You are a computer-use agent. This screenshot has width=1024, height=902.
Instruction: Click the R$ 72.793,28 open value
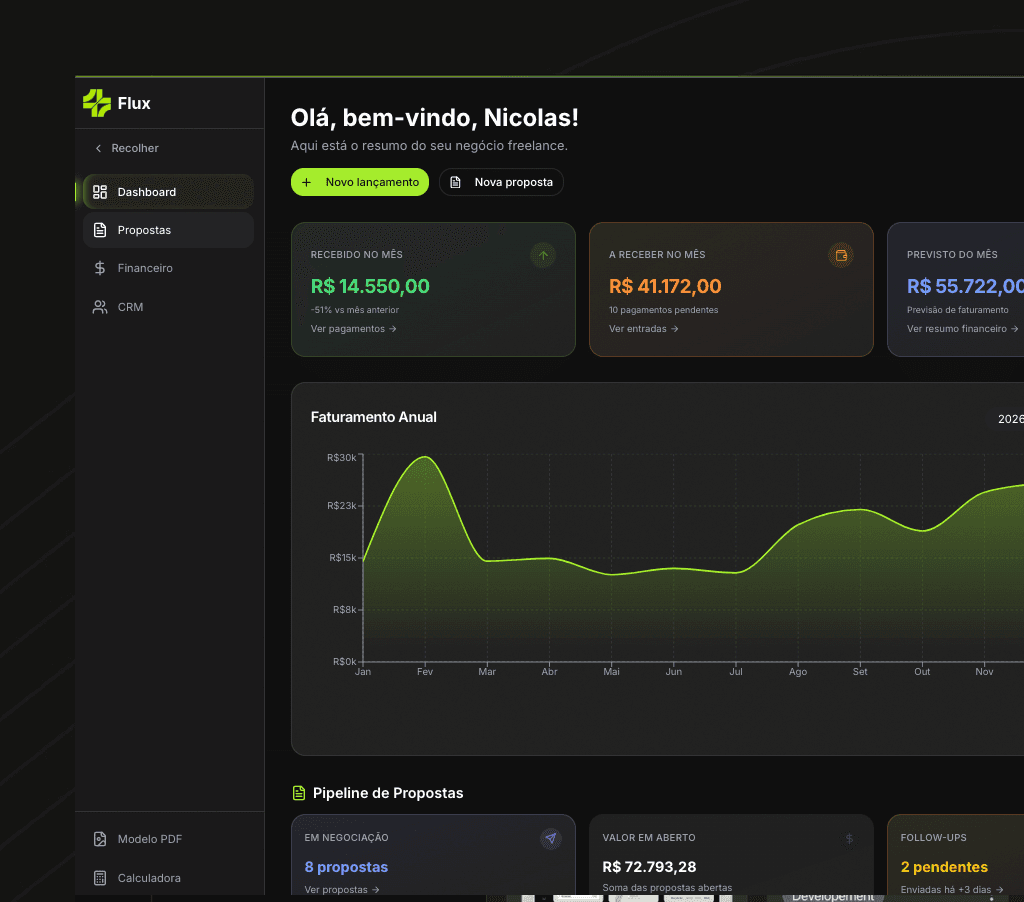pyautogui.click(x=649, y=867)
